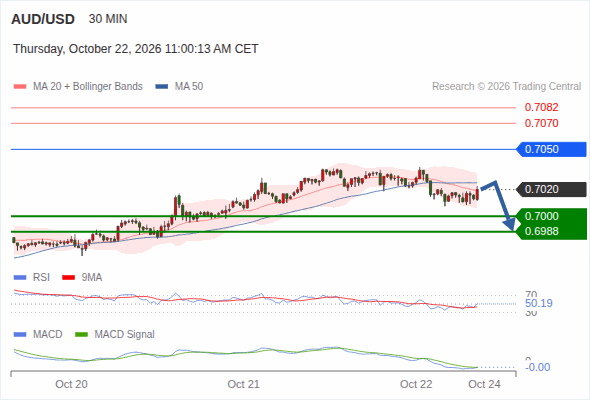The width and height of the screenshot is (590, 400).
Task: Click the Oct 21 date axis label
Action: pos(243,384)
